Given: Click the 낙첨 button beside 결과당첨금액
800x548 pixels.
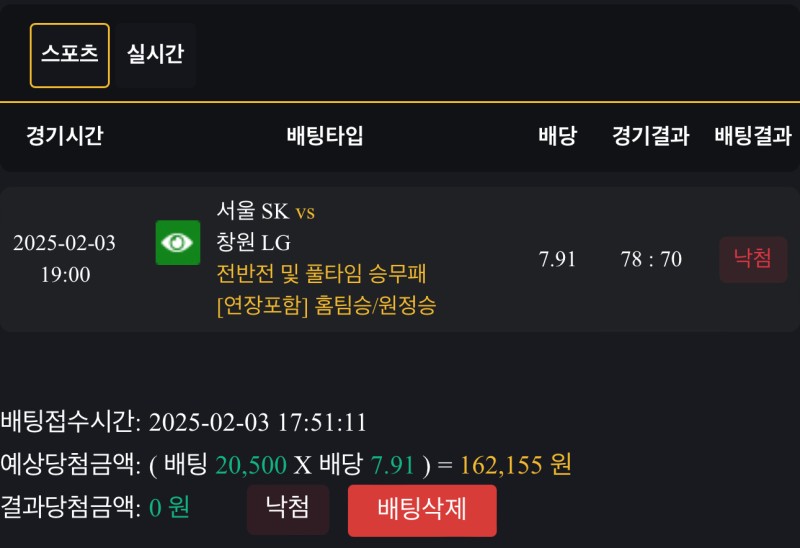Looking at the screenshot, I should point(287,509).
